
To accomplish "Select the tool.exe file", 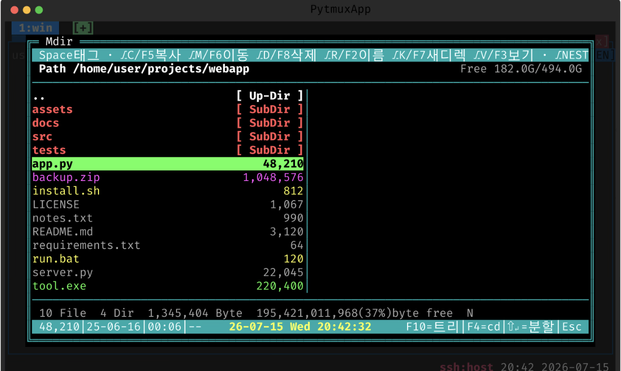I will tap(168, 286).
